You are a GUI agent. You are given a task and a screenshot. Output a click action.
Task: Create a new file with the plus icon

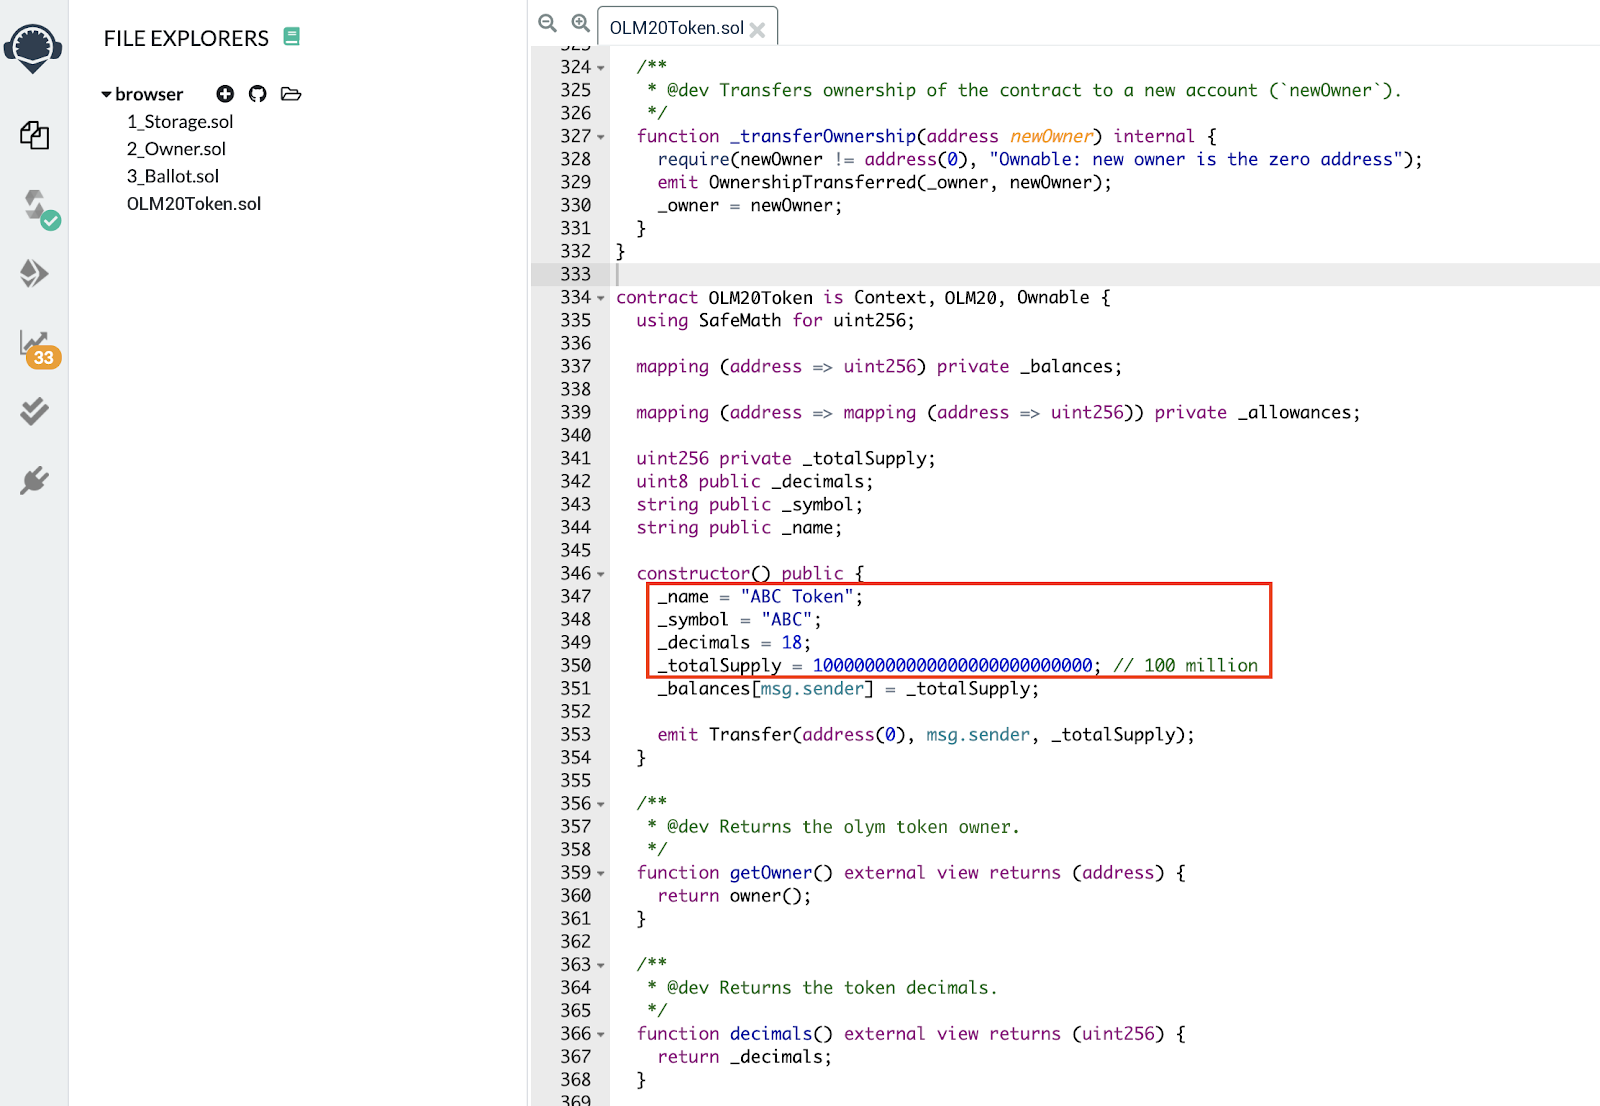pos(225,94)
